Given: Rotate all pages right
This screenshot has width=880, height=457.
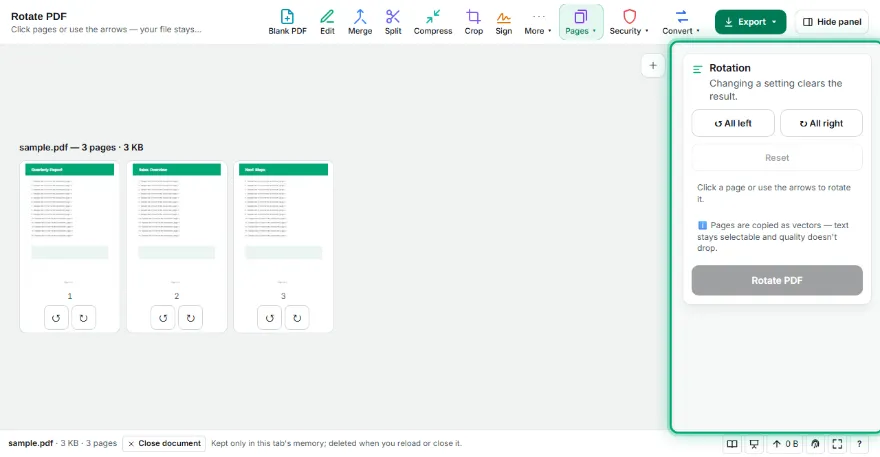Looking at the screenshot, I should point(821,123).
